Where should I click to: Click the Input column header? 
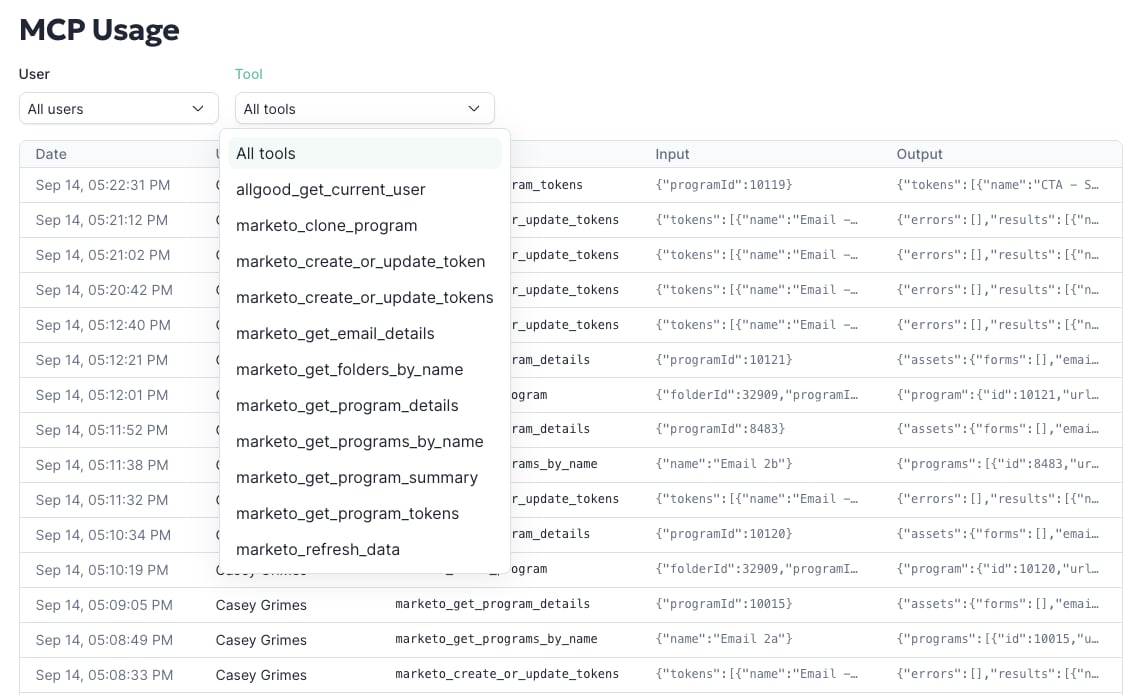click(x=672, y=154)
